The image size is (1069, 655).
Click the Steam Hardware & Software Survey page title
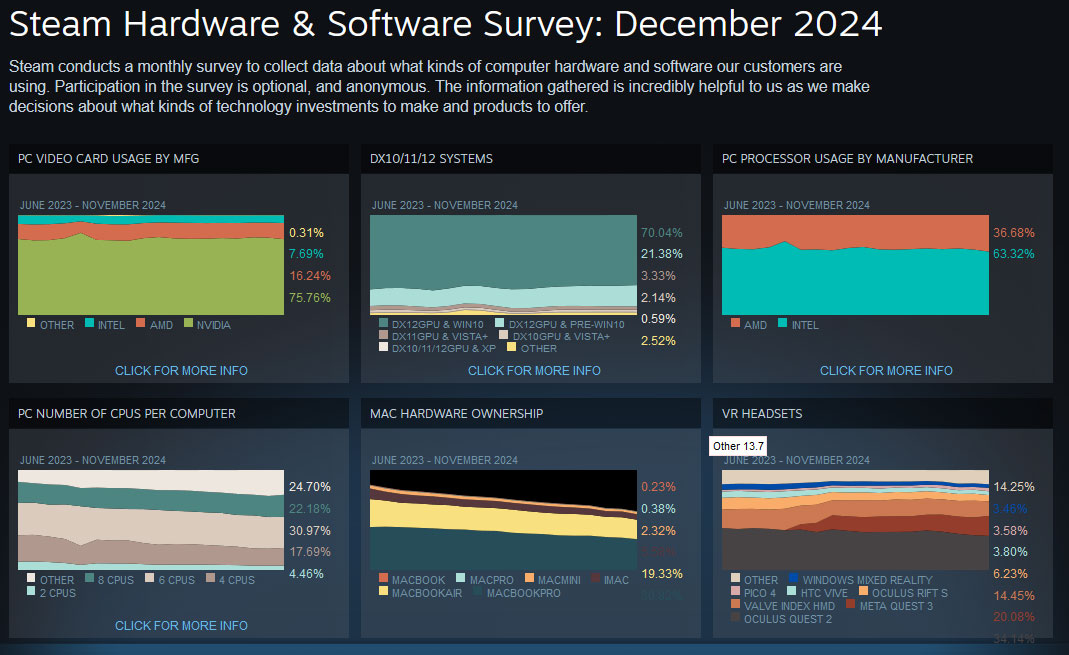point(445,24)
